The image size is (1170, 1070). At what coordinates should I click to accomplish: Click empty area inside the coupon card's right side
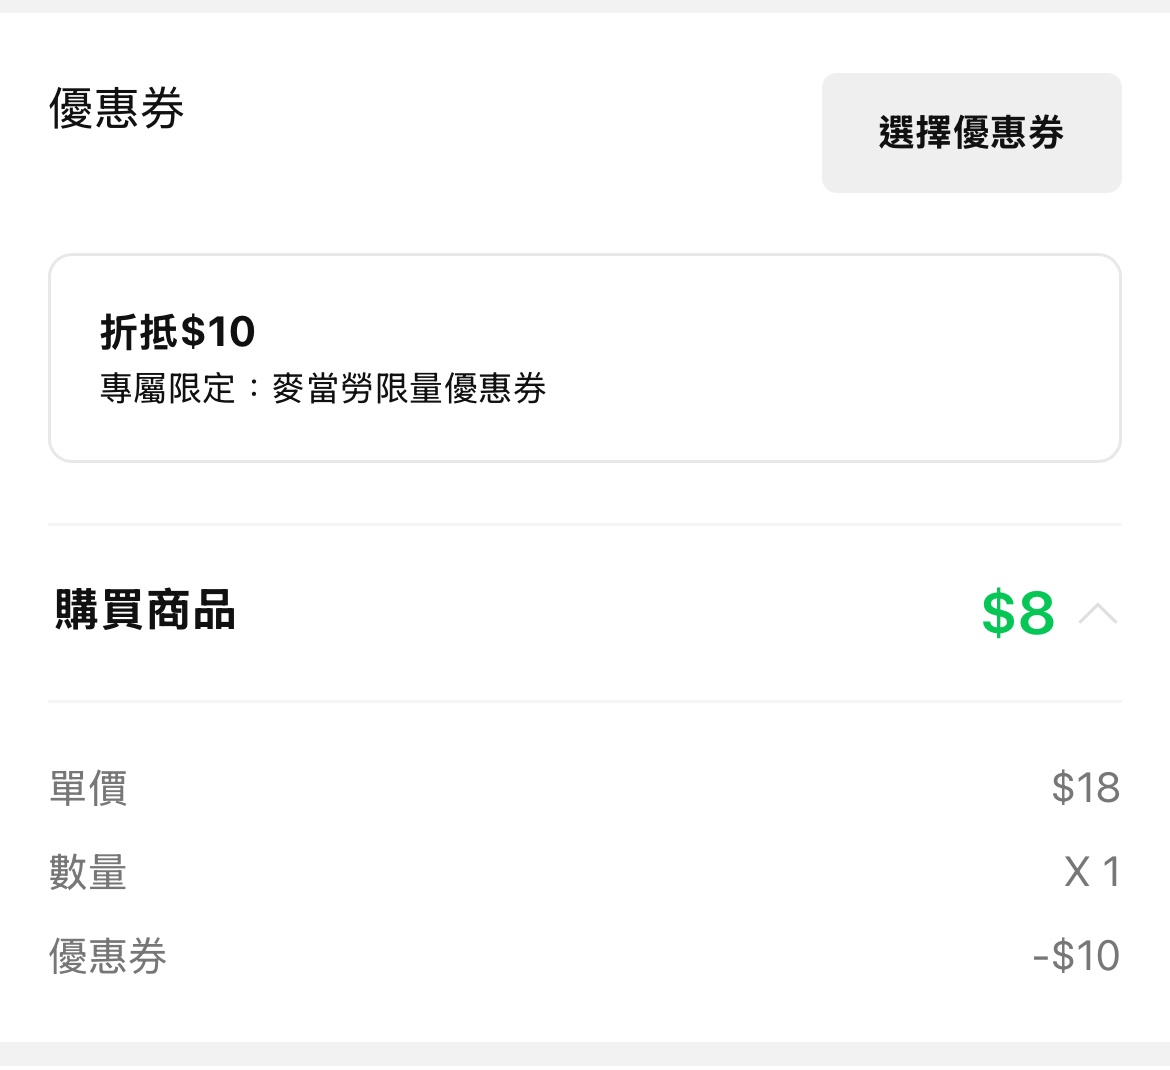(x=850, y=358)
